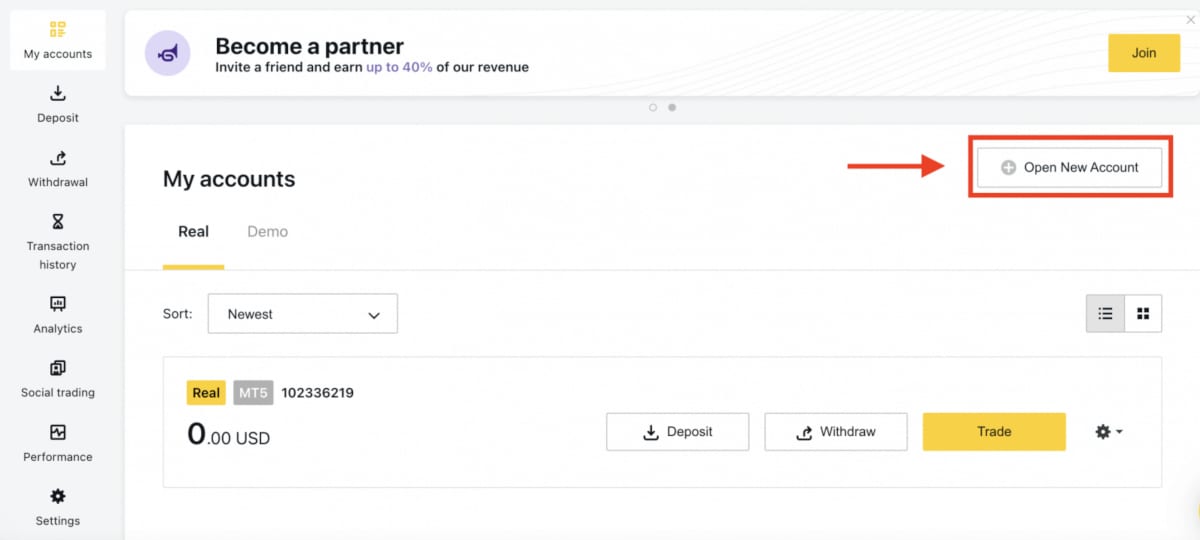This screenshot has height=540, width=1200.
Task: Withdraw from account 102336219
Action: pyautogui.click(x=836, y=432)
